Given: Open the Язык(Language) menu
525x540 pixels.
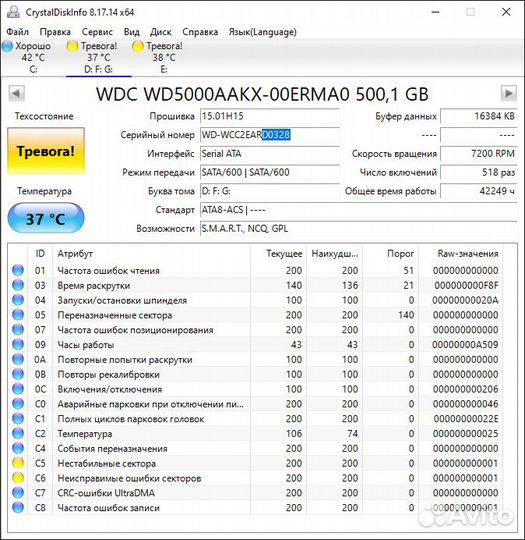Looking at the screenshot, I should tap(262, 32).
